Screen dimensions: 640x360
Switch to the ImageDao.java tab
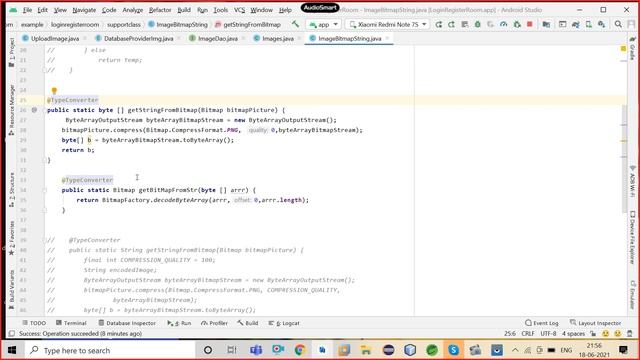click(x=218, y=38)
